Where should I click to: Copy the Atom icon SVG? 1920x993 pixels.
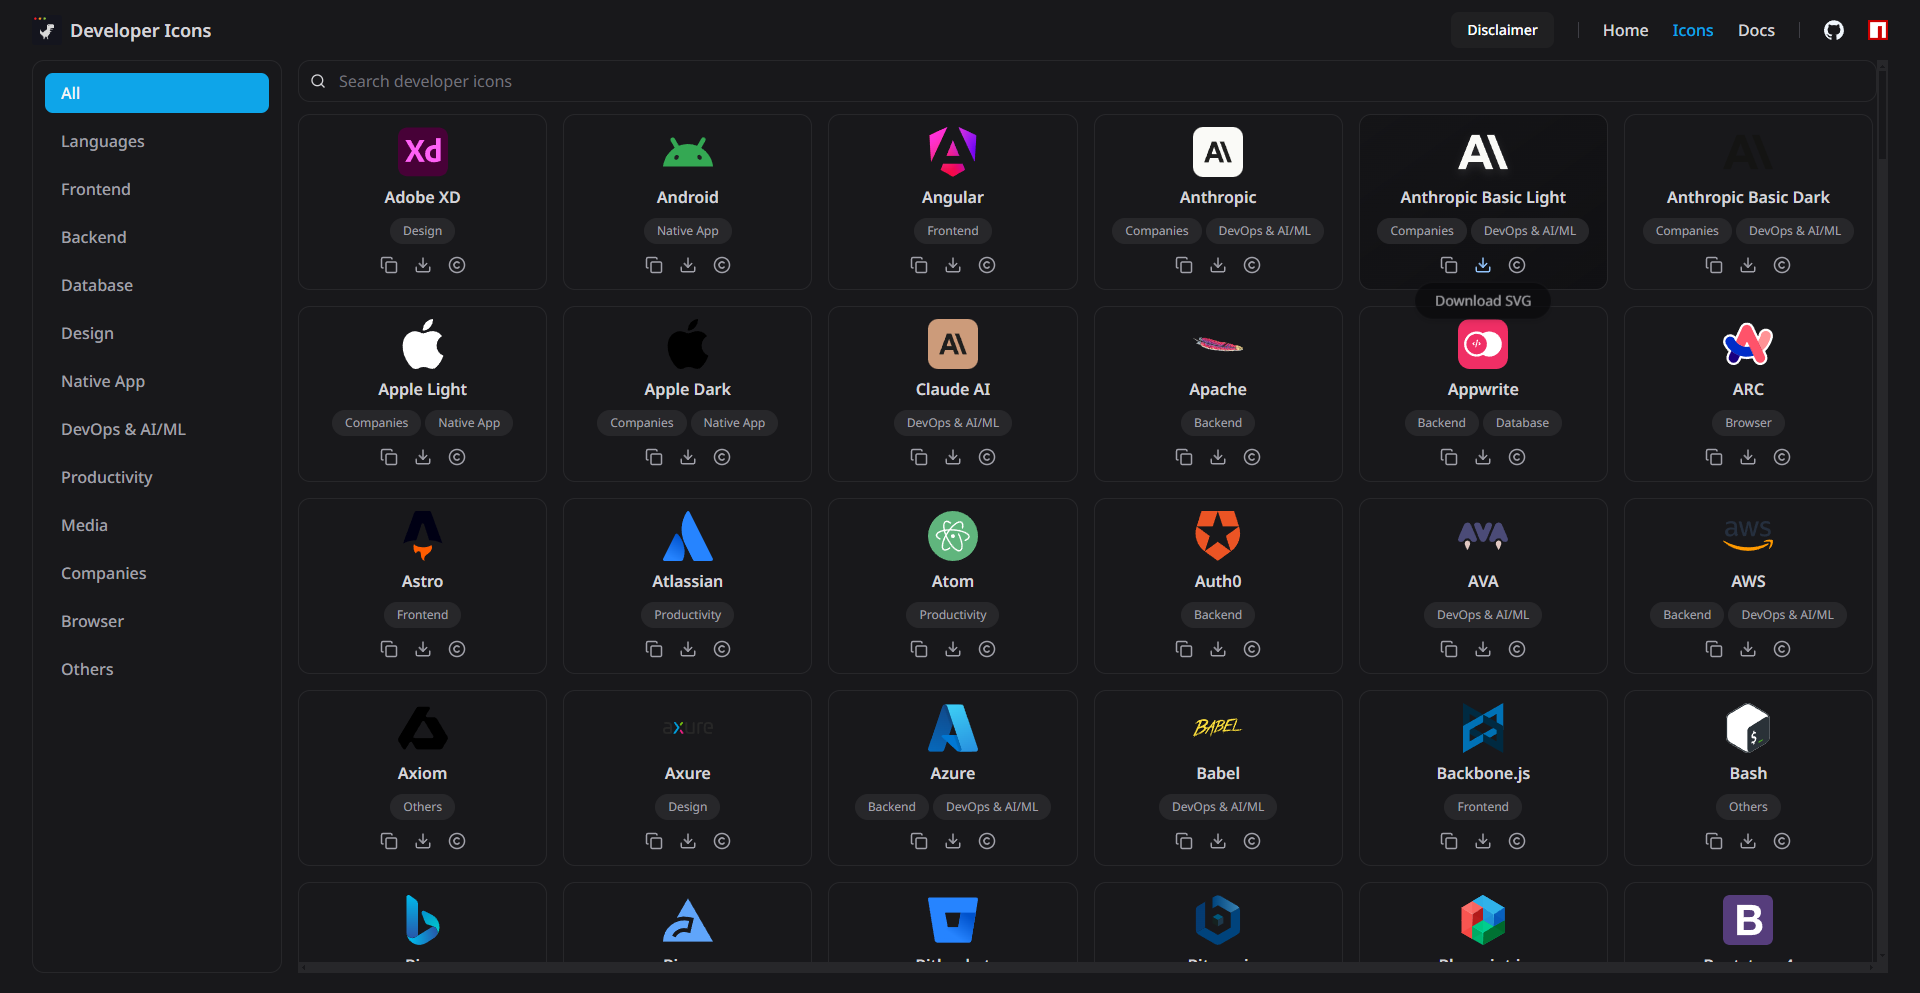coord(919,649)
